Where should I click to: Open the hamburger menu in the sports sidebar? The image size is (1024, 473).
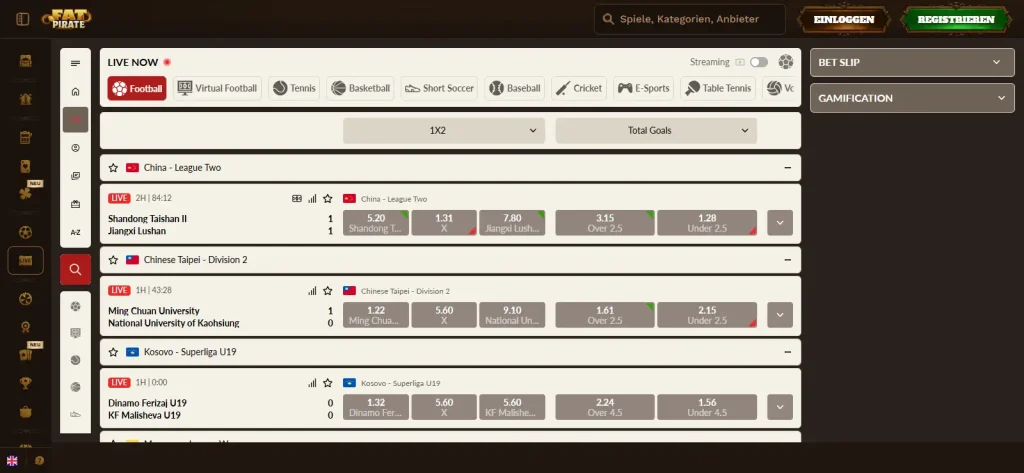[x=75, y=63]
